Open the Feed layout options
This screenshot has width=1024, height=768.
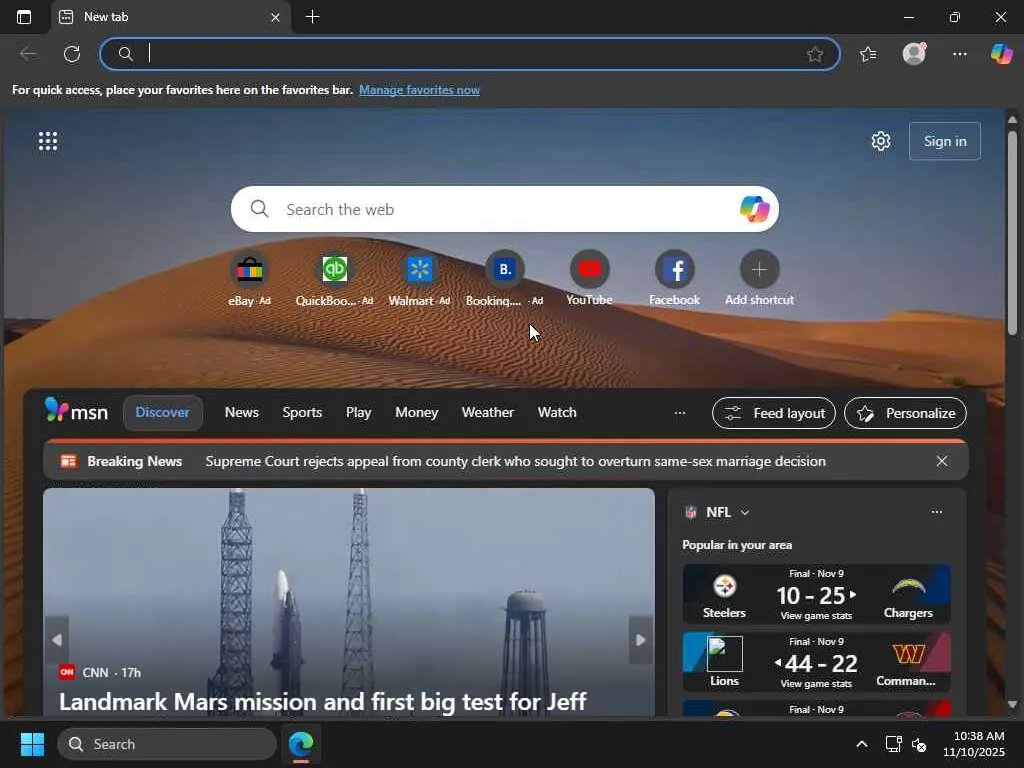click(774, 413)
